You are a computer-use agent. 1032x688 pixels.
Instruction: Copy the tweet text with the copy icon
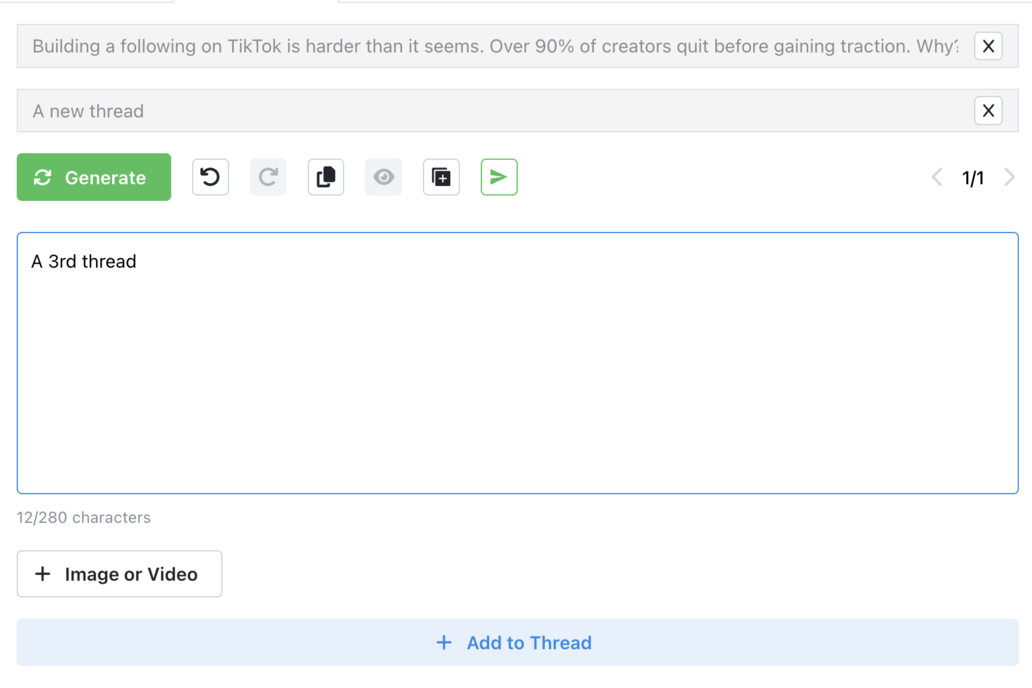pos(326,177)
